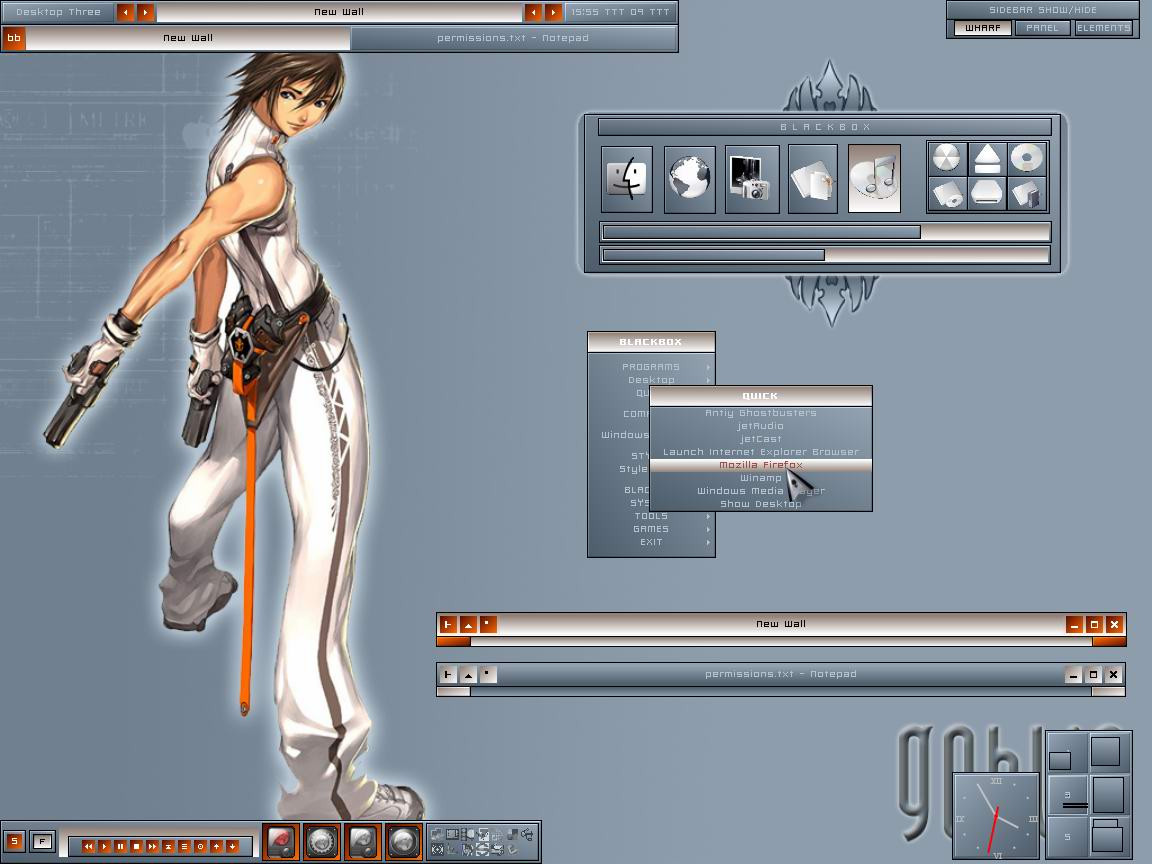Select pager cell labeled 3
Image resolution: width=1152 pixels, height=864 pixels.
click(x=1068, y=795)
